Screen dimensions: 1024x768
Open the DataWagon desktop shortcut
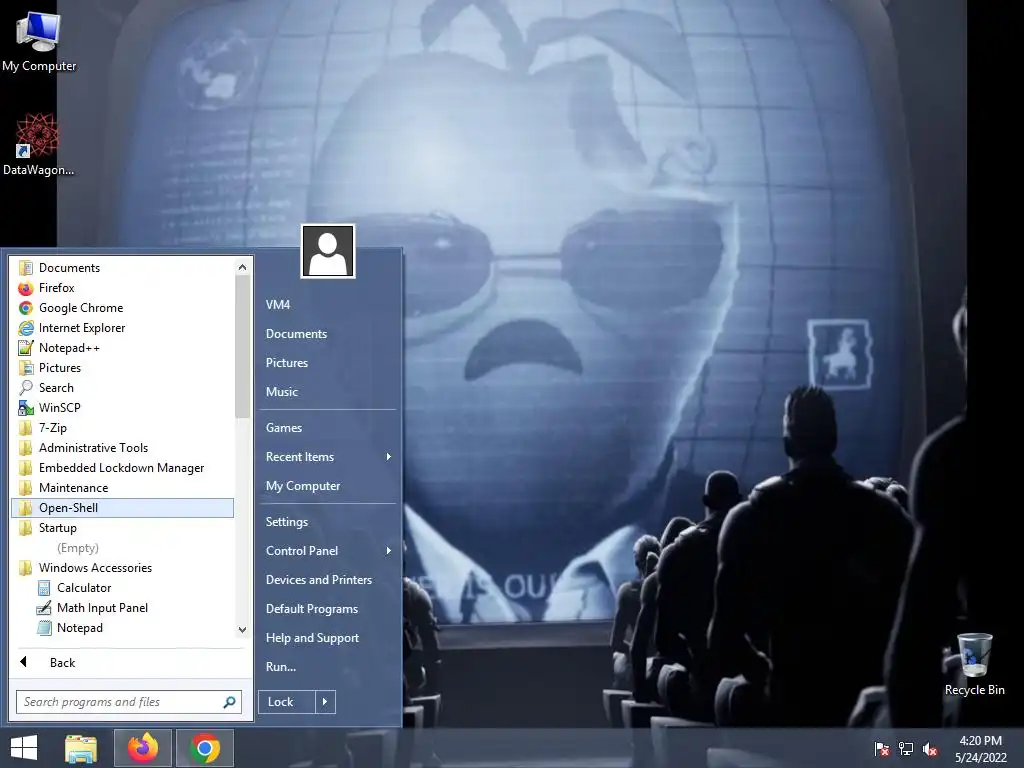click(38, 144)
